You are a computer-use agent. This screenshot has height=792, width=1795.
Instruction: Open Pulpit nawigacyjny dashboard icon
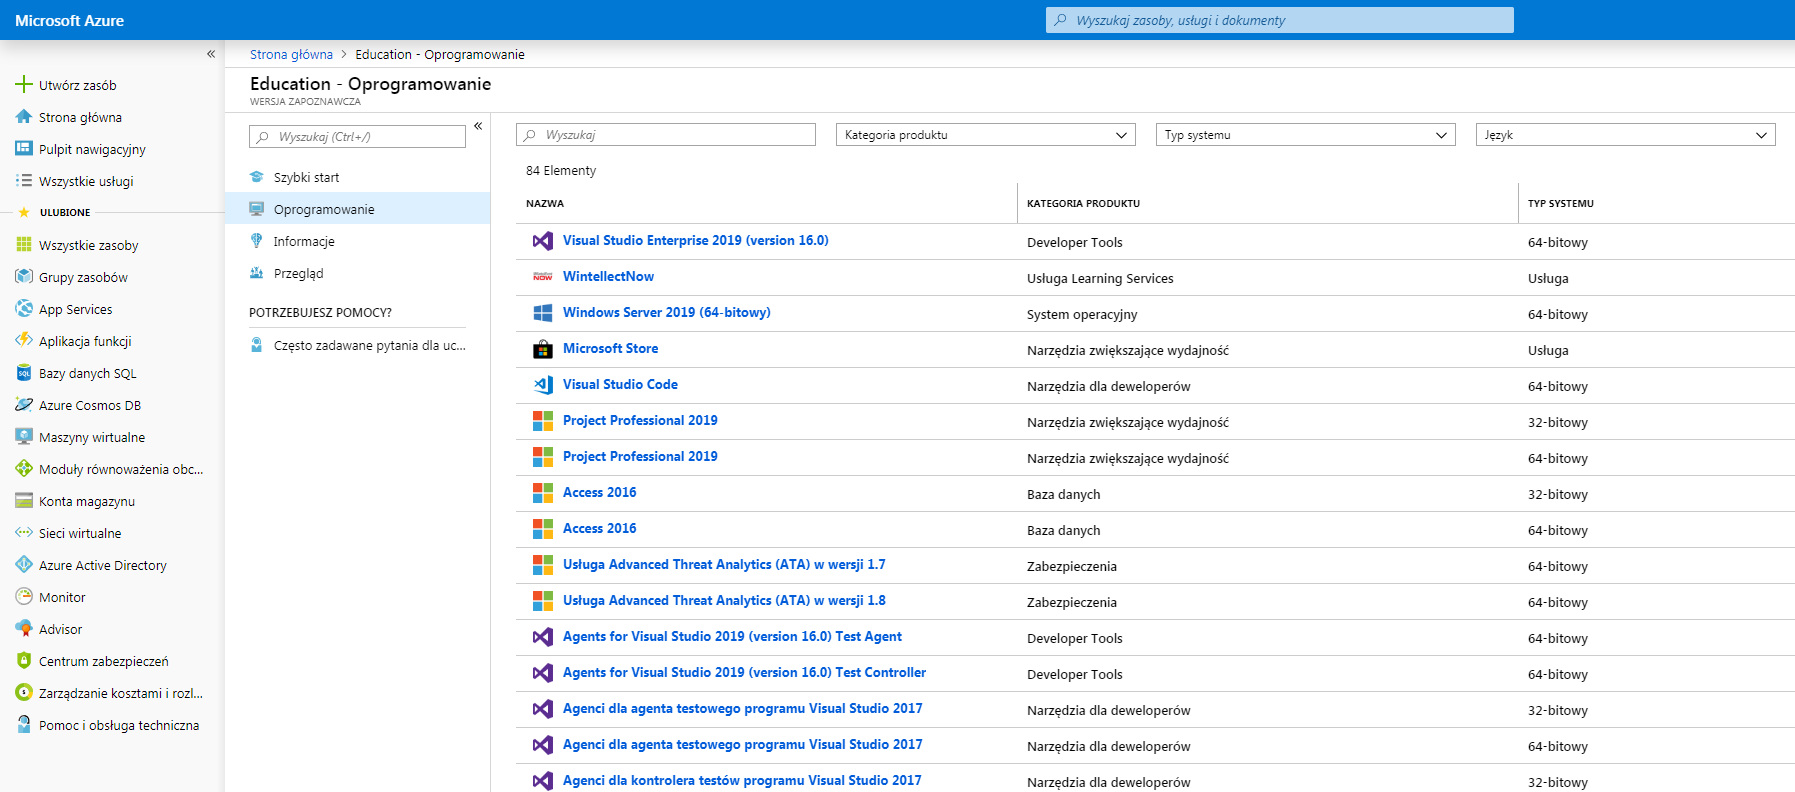point(24,149)
